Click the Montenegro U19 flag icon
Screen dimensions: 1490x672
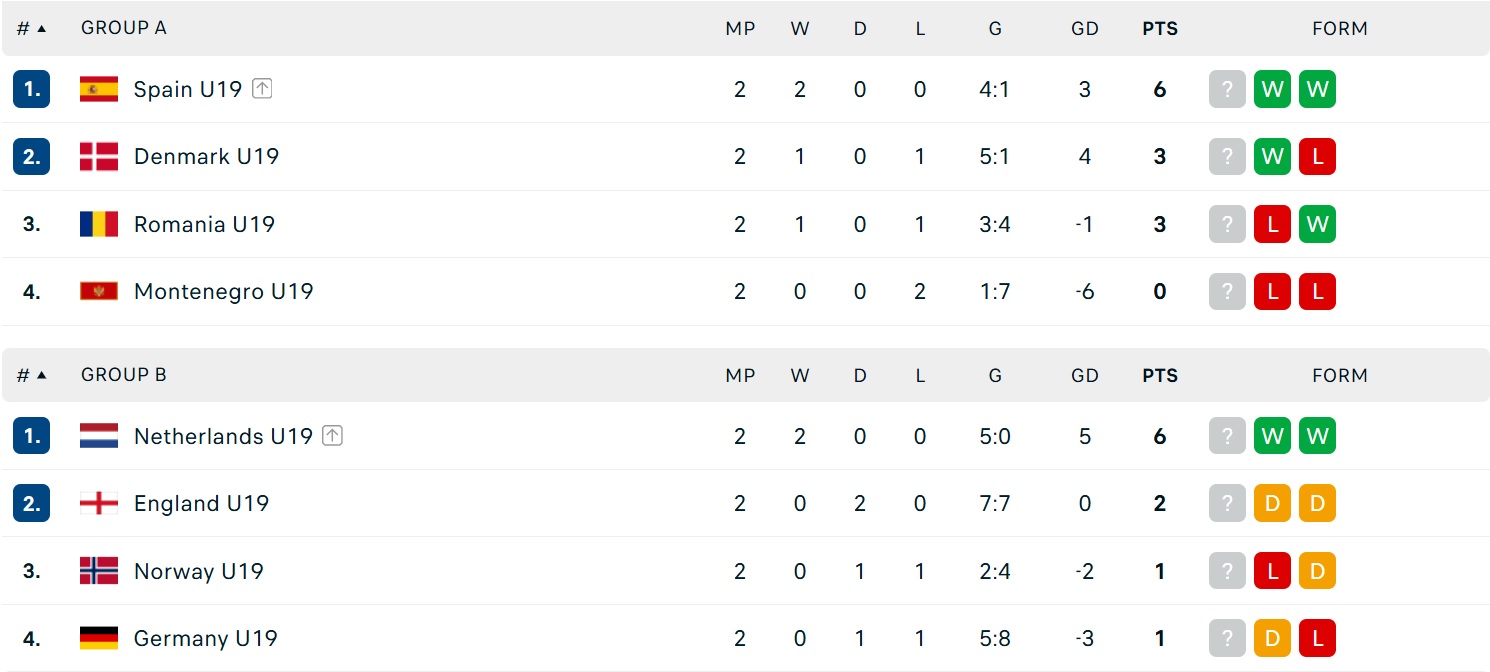(x=99, y=291)
